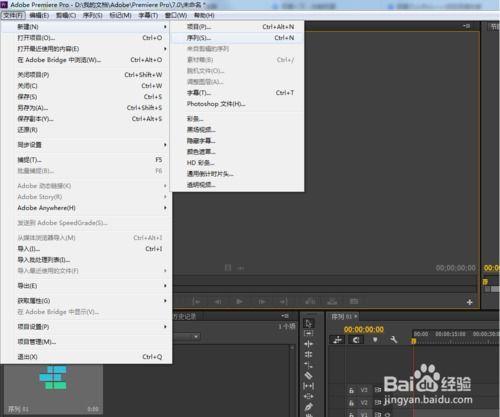
Task: Choose 导入(I)... Ctrl+I
Action: pyautogui.click(x=86, y=249)
